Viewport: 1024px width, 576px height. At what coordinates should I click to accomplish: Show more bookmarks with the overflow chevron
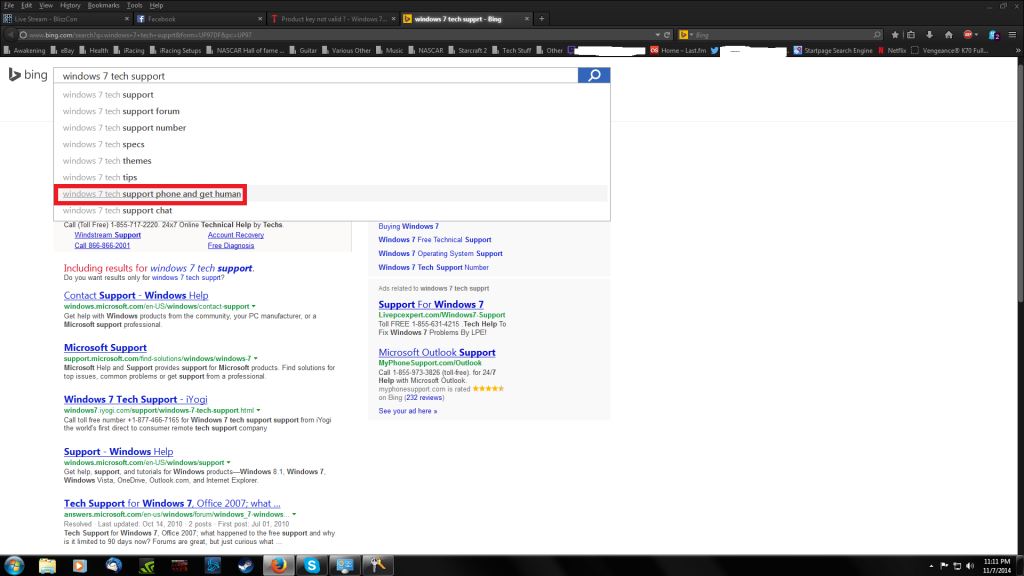tap(1017, 50)
